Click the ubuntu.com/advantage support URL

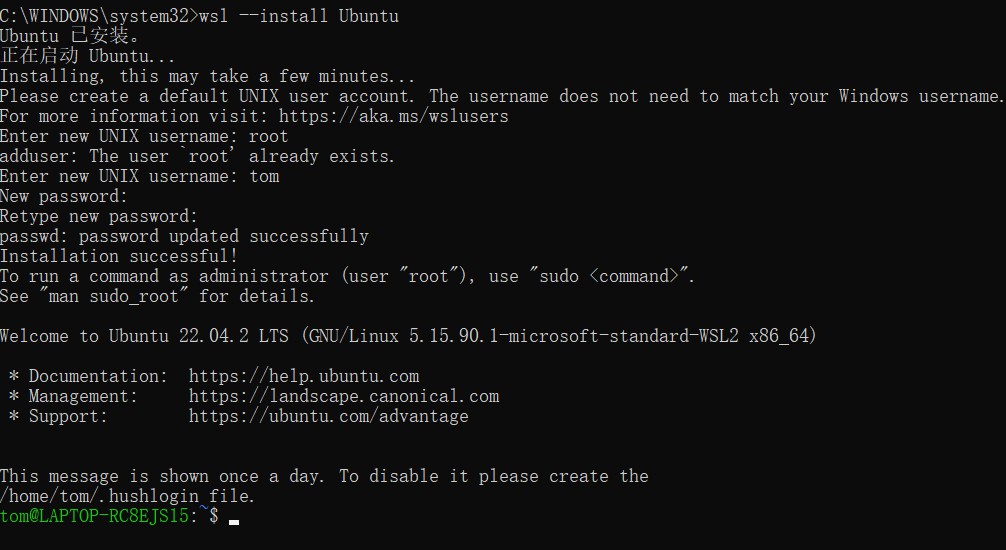[x=328, y=416]
